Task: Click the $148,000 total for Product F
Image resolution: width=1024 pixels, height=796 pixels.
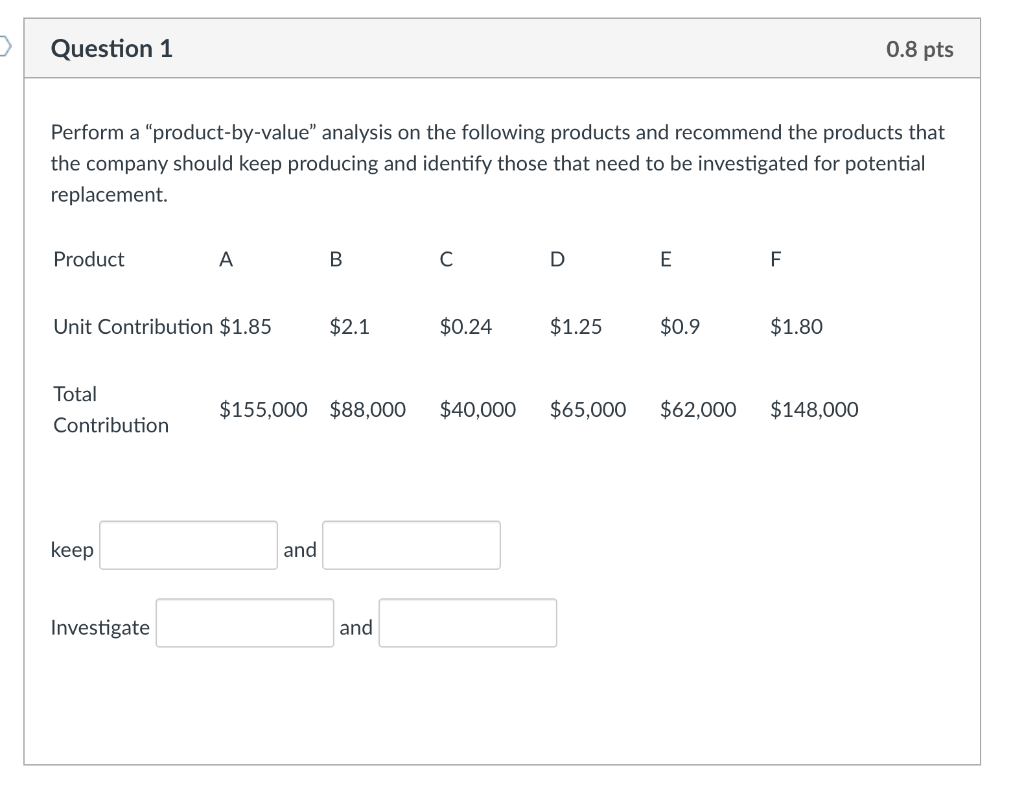Action: [x=815, y=409]
